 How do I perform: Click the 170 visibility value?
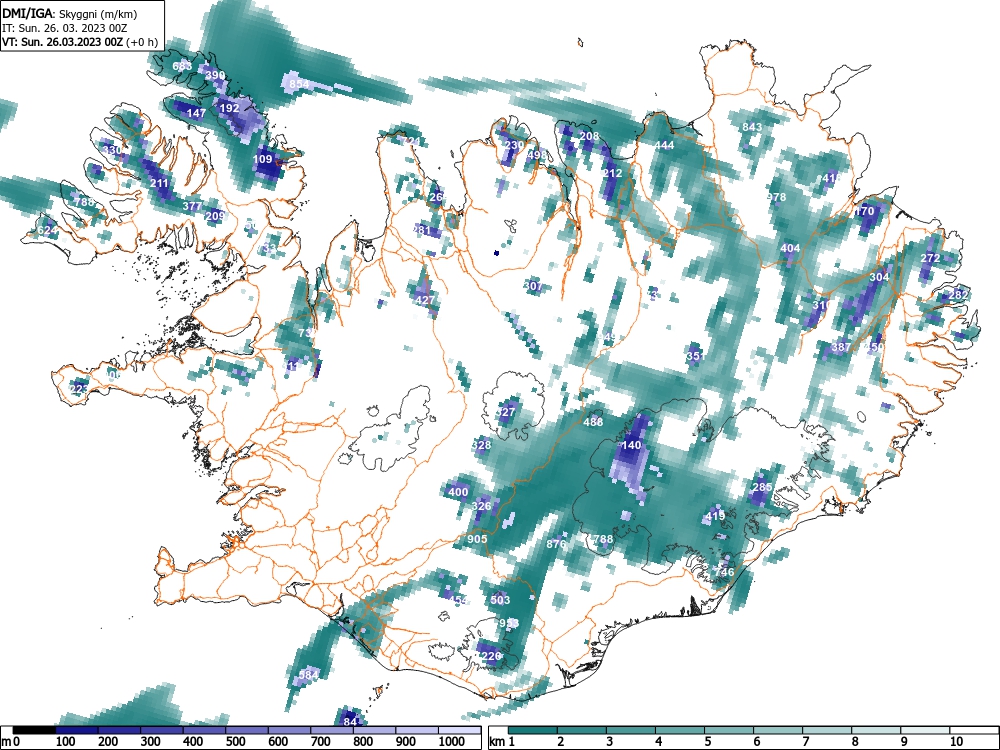click(864, 211)
